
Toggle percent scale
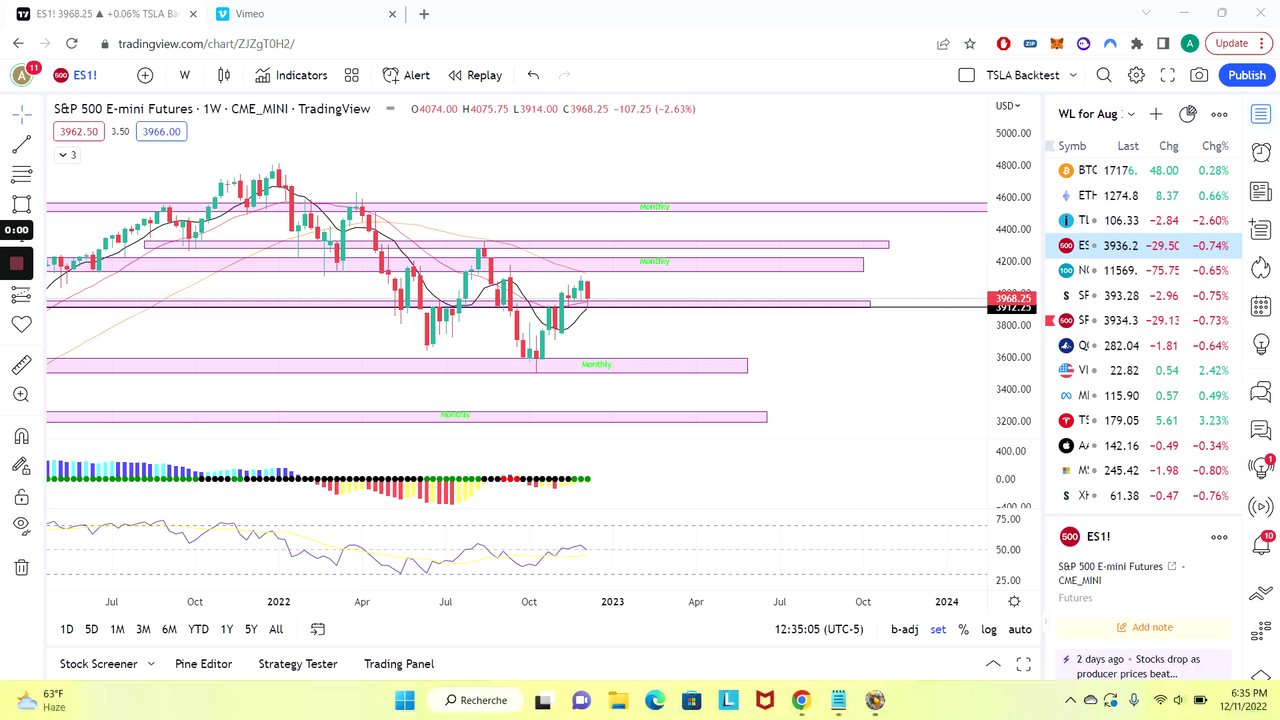[963, 629]
